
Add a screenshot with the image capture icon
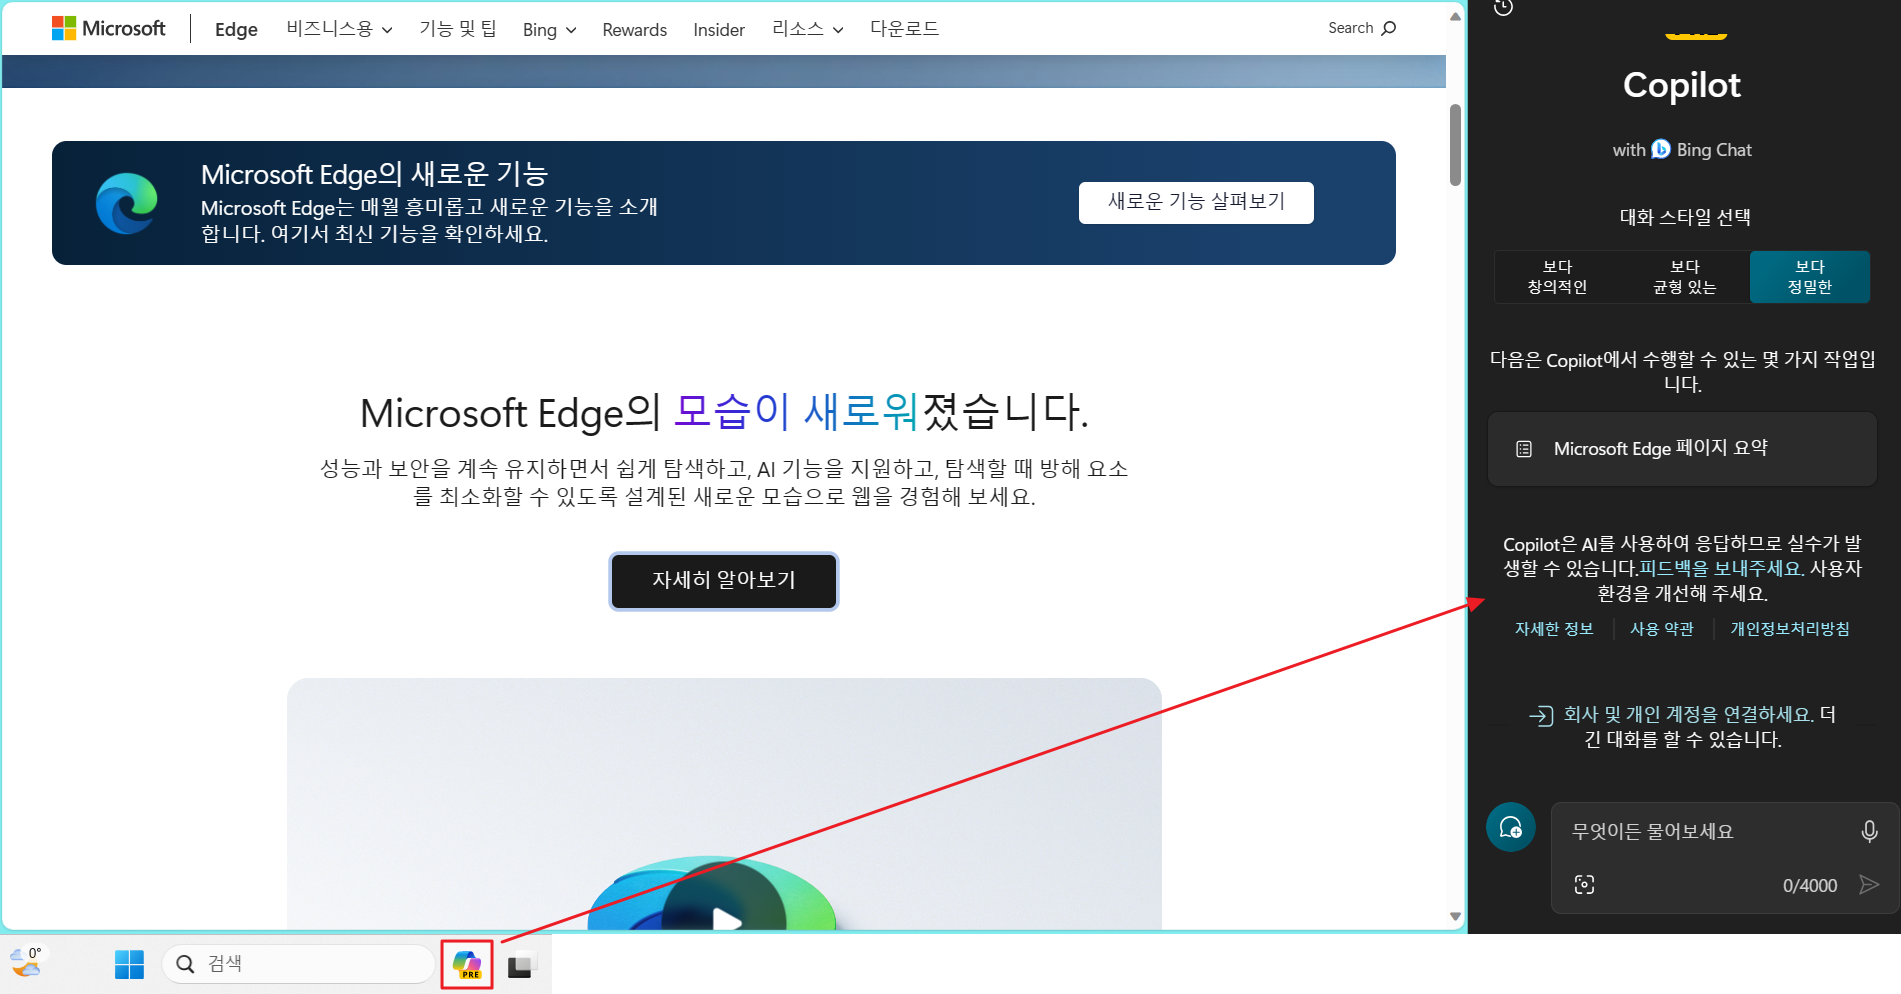pos(1584,884)
